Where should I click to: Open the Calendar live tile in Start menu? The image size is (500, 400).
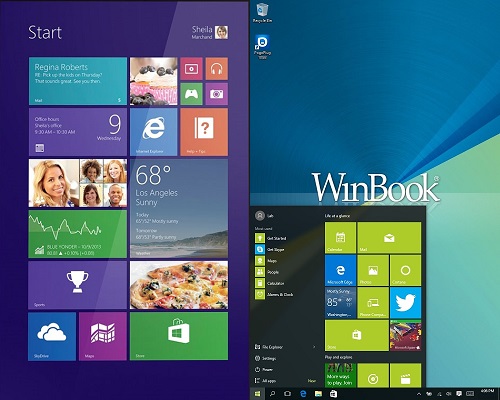pyautogui.click(x=340, y=238)
